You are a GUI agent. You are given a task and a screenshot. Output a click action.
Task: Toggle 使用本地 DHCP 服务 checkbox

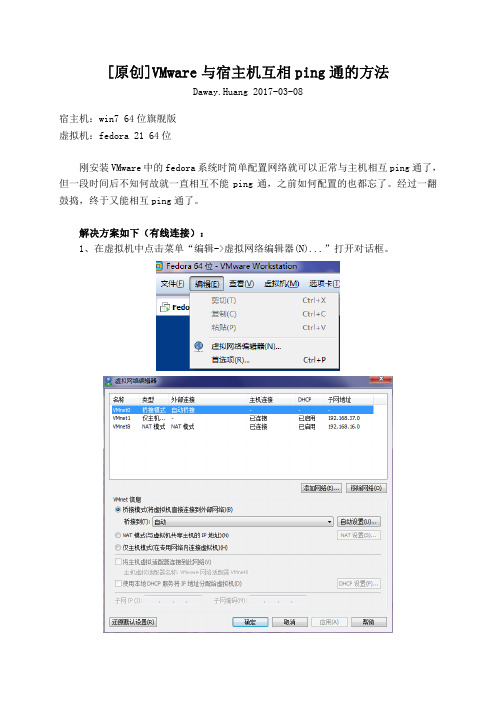pyautogui.click(x=119, y=583)
